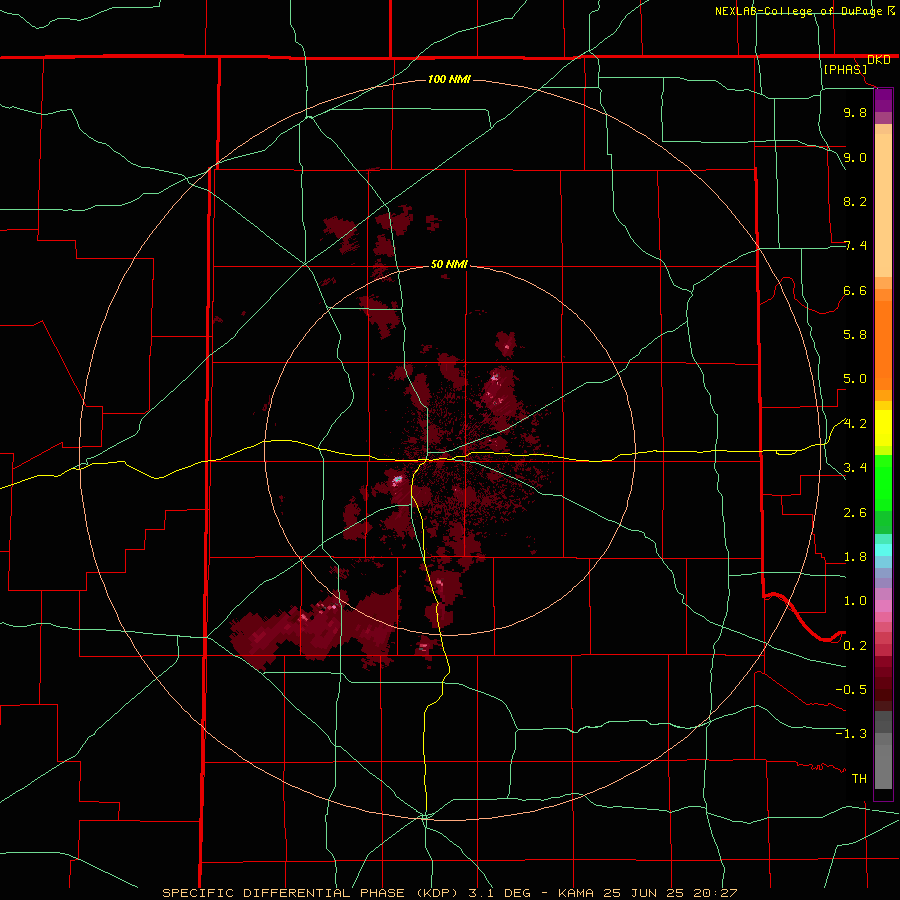Click the TH label on the legend
Screen dimensions: 900x900
859,779
